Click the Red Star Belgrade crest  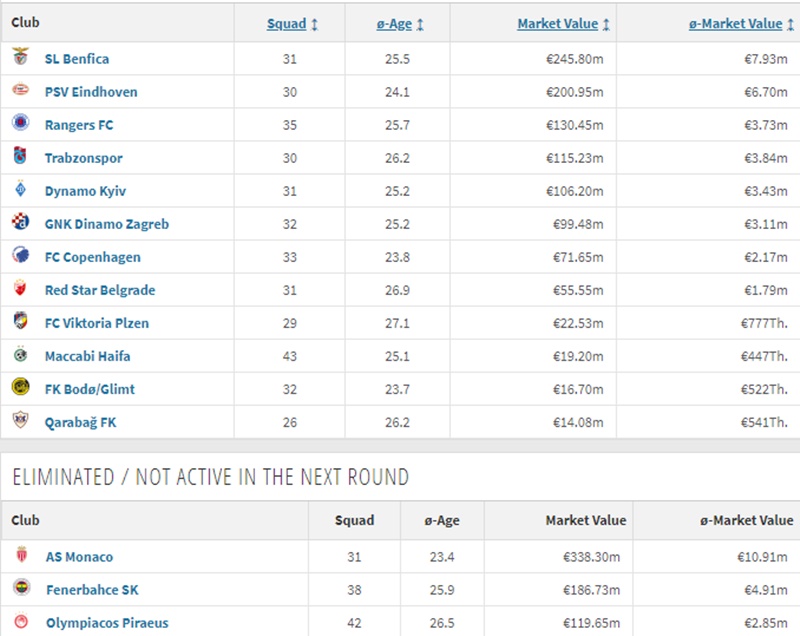tap(20, 289)
